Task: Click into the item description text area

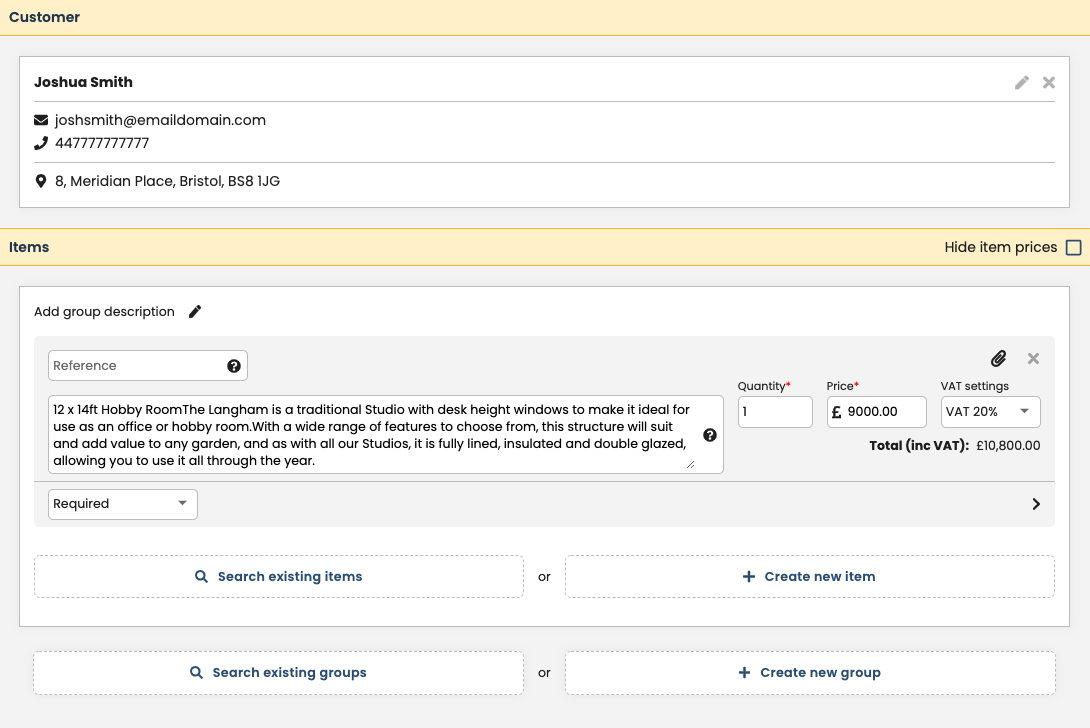Action: 370,435
